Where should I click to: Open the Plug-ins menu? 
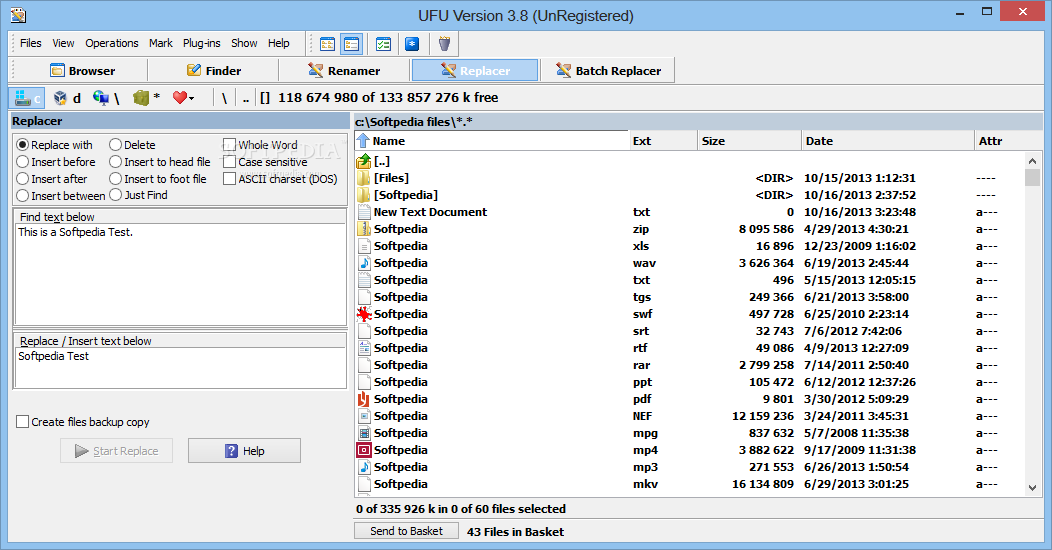tap(201, 43)
